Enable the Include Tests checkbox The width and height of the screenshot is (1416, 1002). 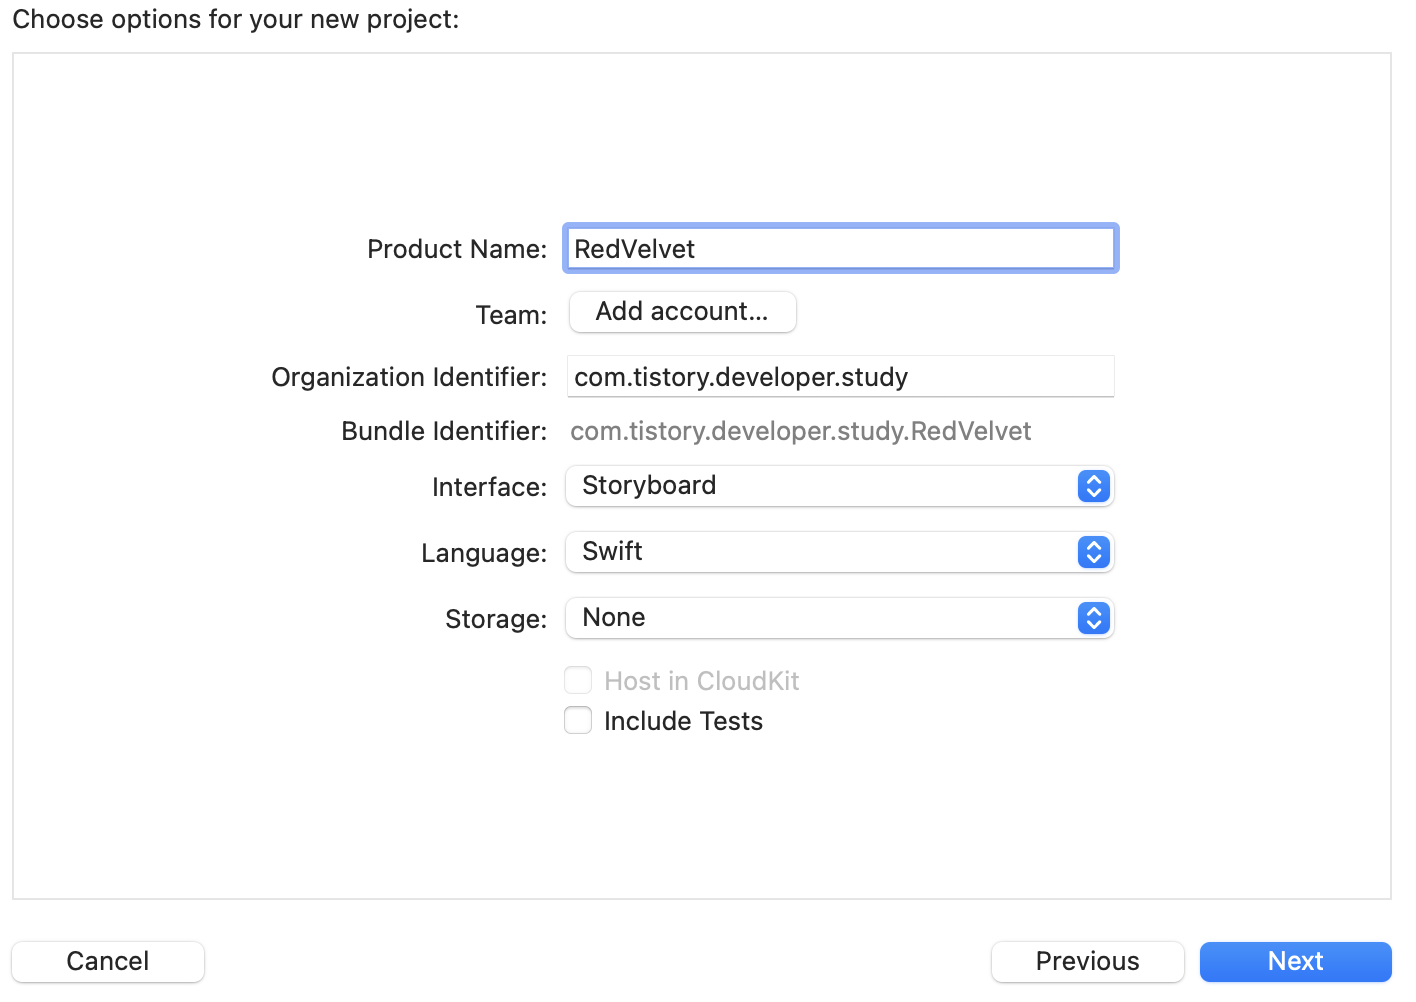(x=578, y=720)
